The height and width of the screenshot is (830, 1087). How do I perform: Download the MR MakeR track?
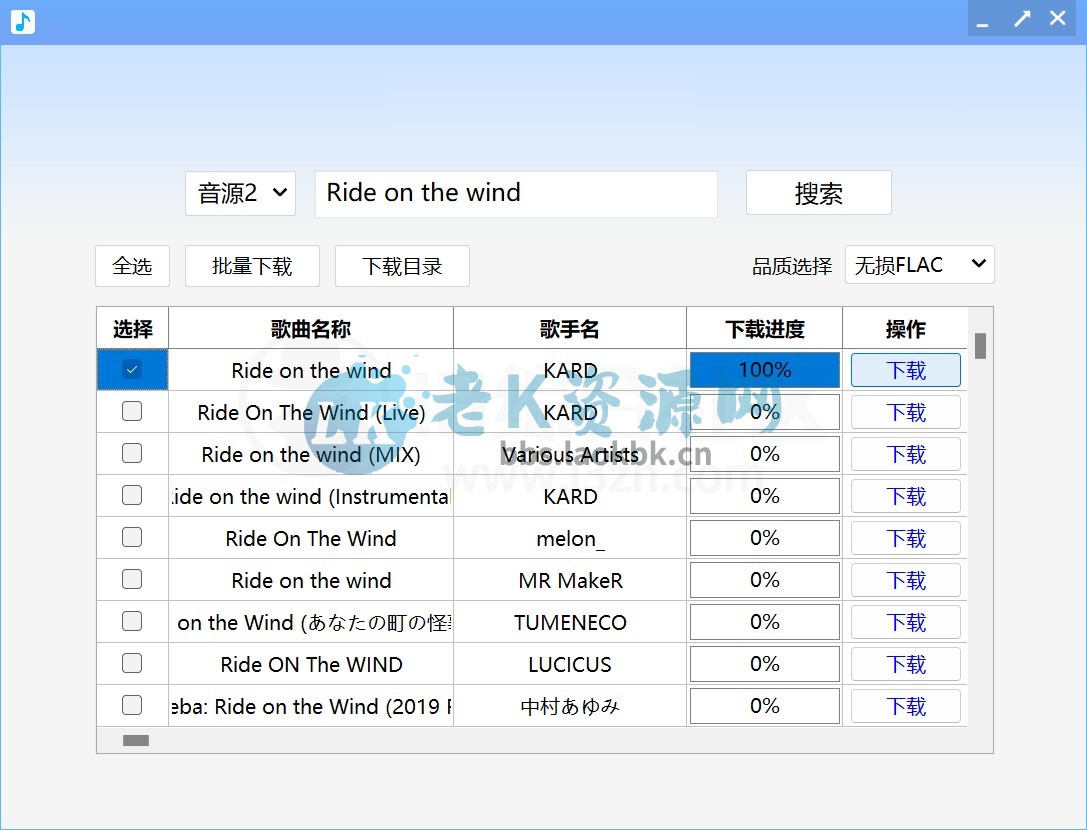[x=906, y=580]
